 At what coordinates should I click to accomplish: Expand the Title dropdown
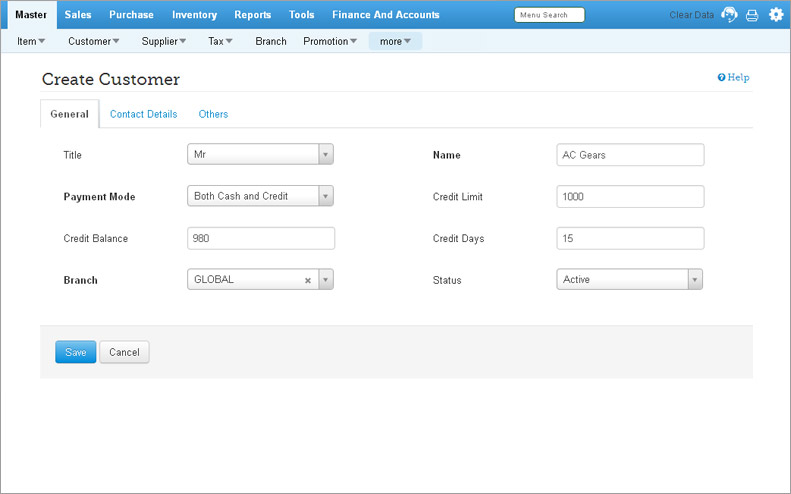[x=325, y=155]
